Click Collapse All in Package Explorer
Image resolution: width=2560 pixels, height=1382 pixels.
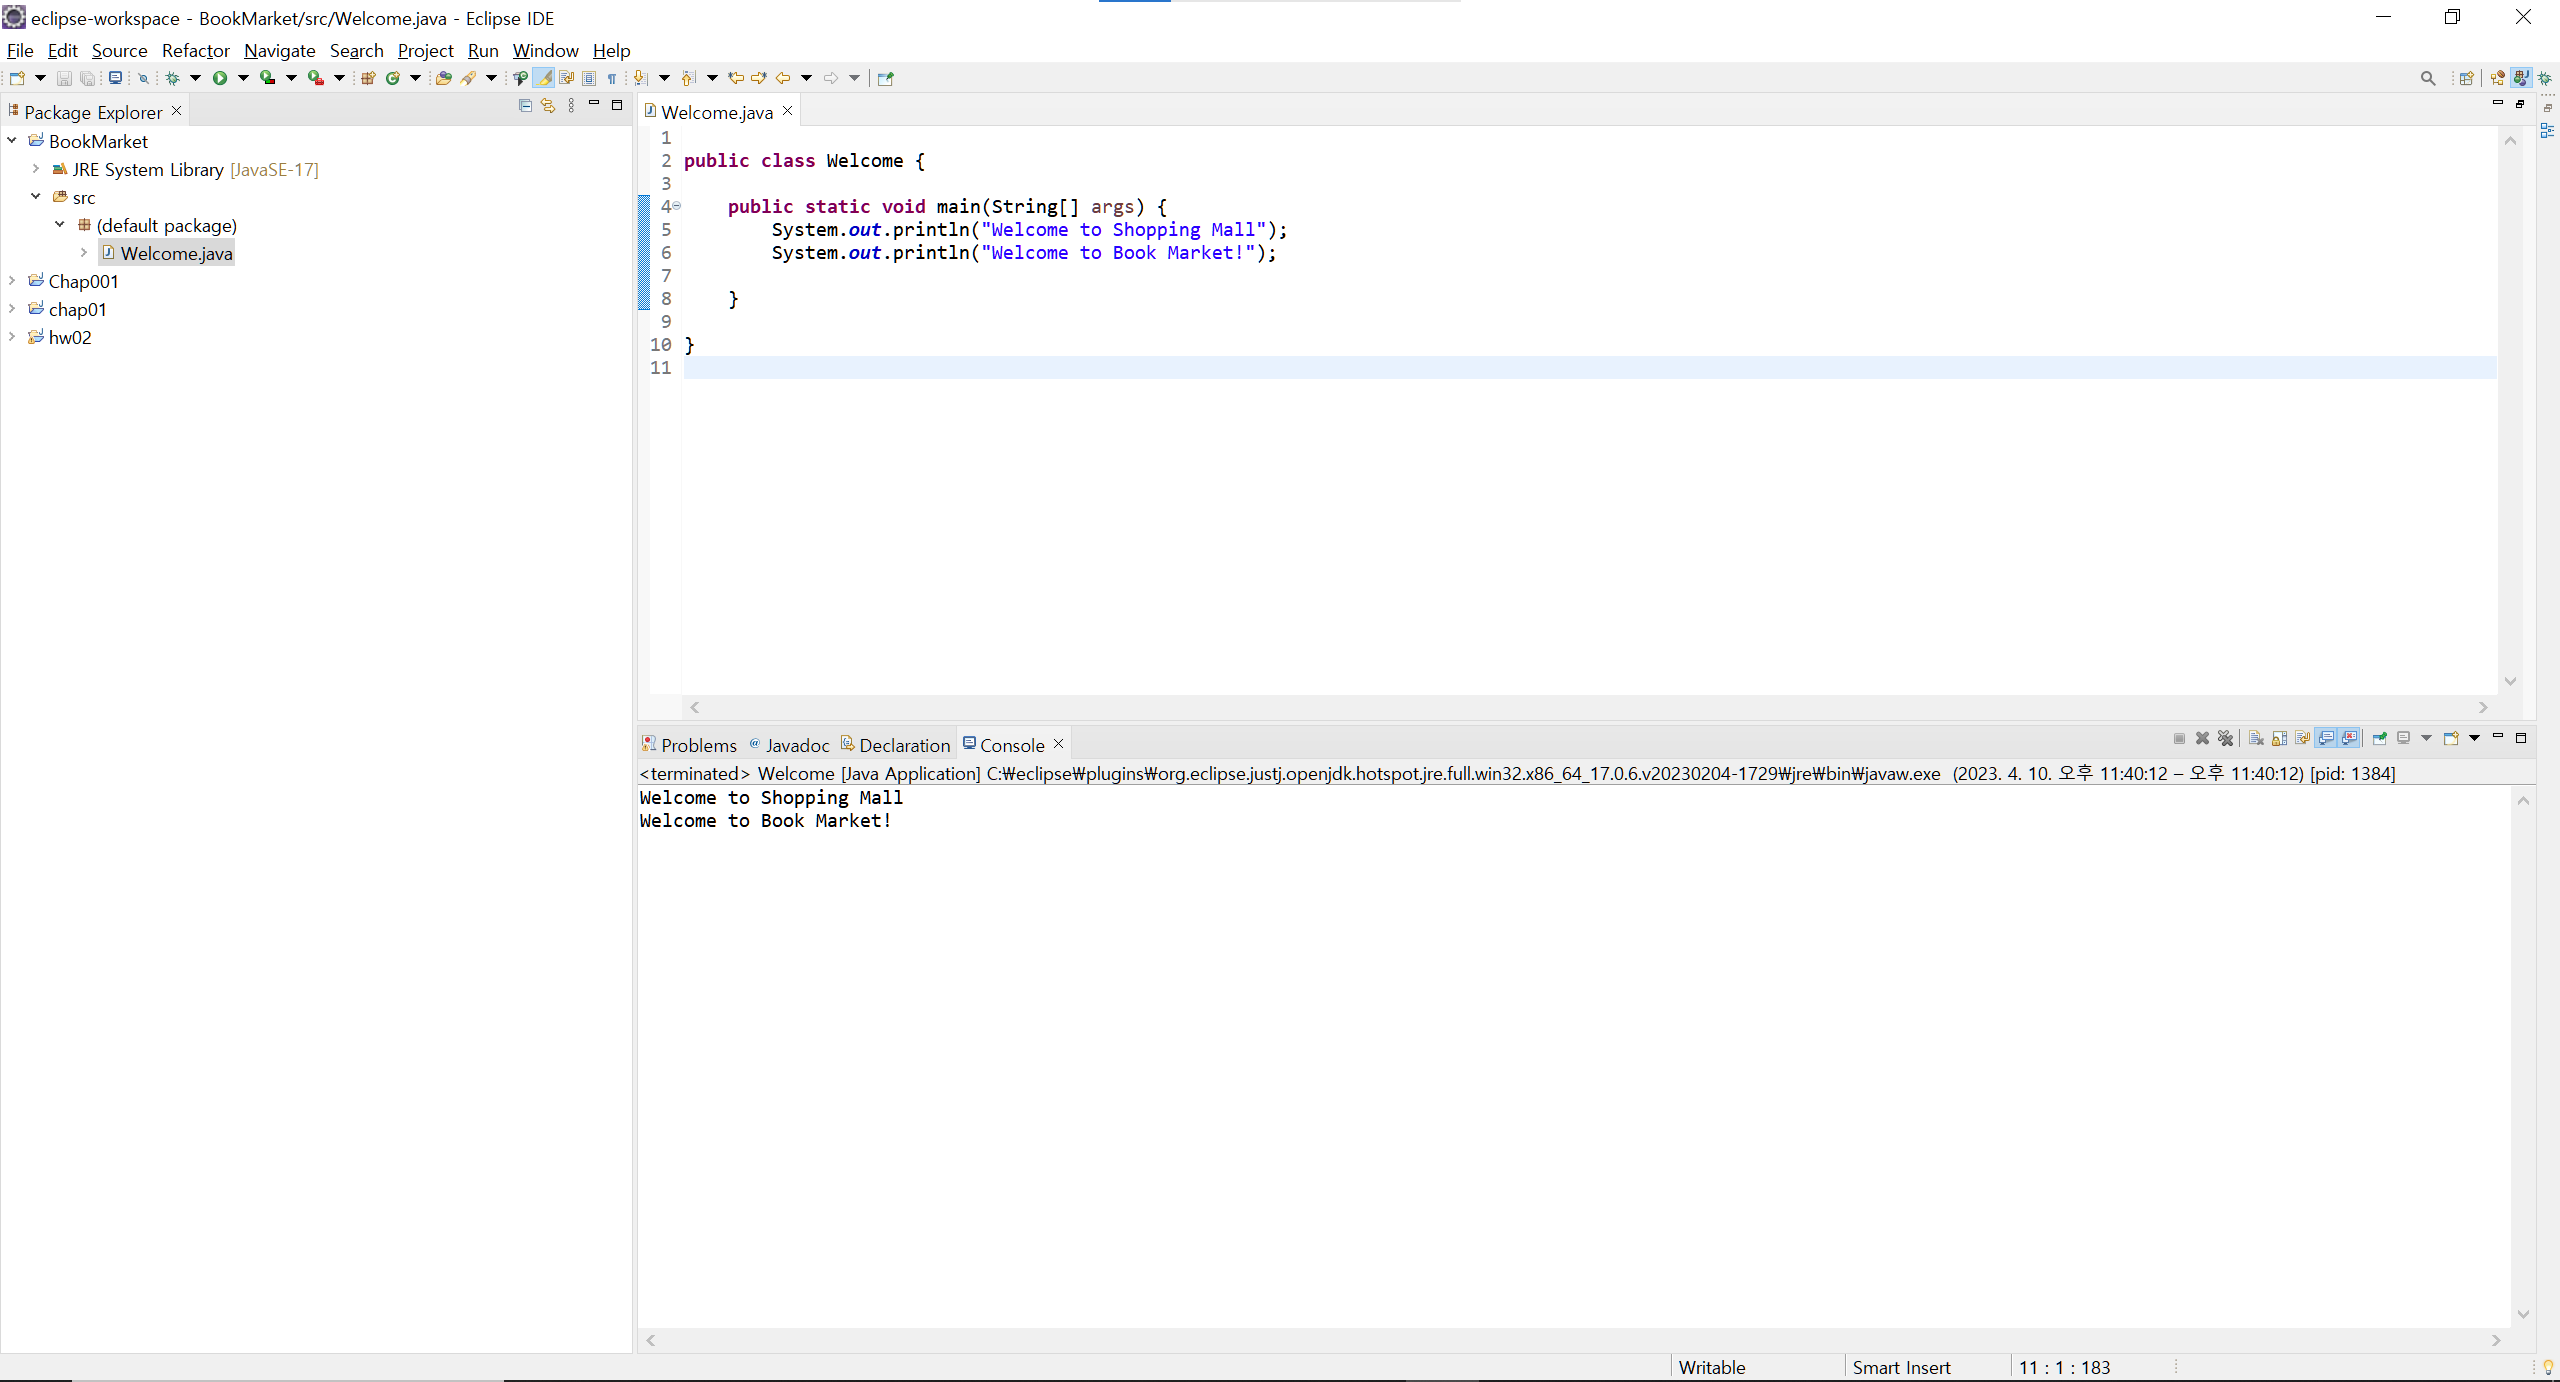(x=525, y=105)
